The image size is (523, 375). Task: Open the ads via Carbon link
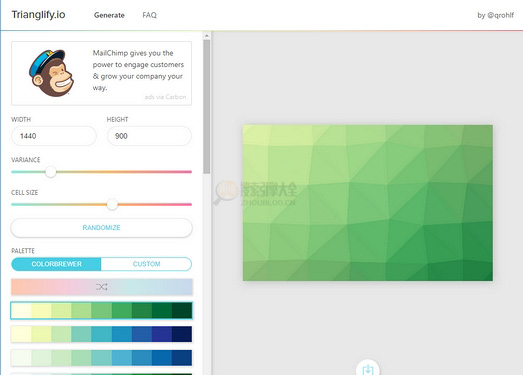165,97
